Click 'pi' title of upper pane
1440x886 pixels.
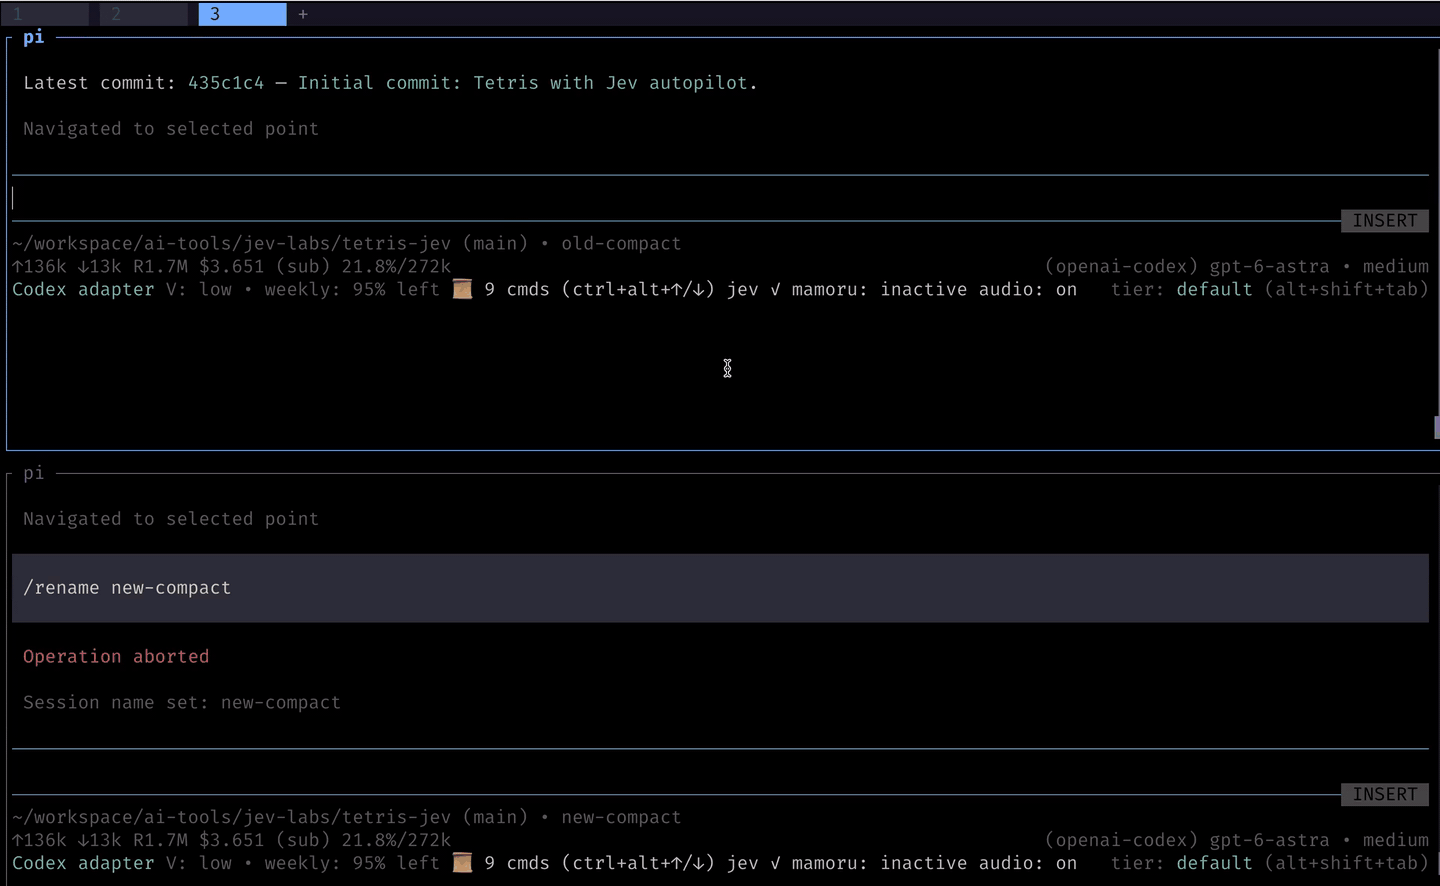tap(34, 37)
